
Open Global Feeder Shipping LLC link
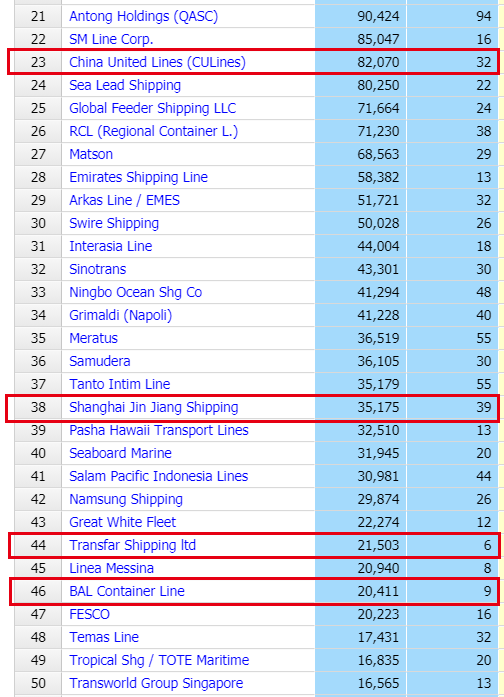click(x=152, y=108)
